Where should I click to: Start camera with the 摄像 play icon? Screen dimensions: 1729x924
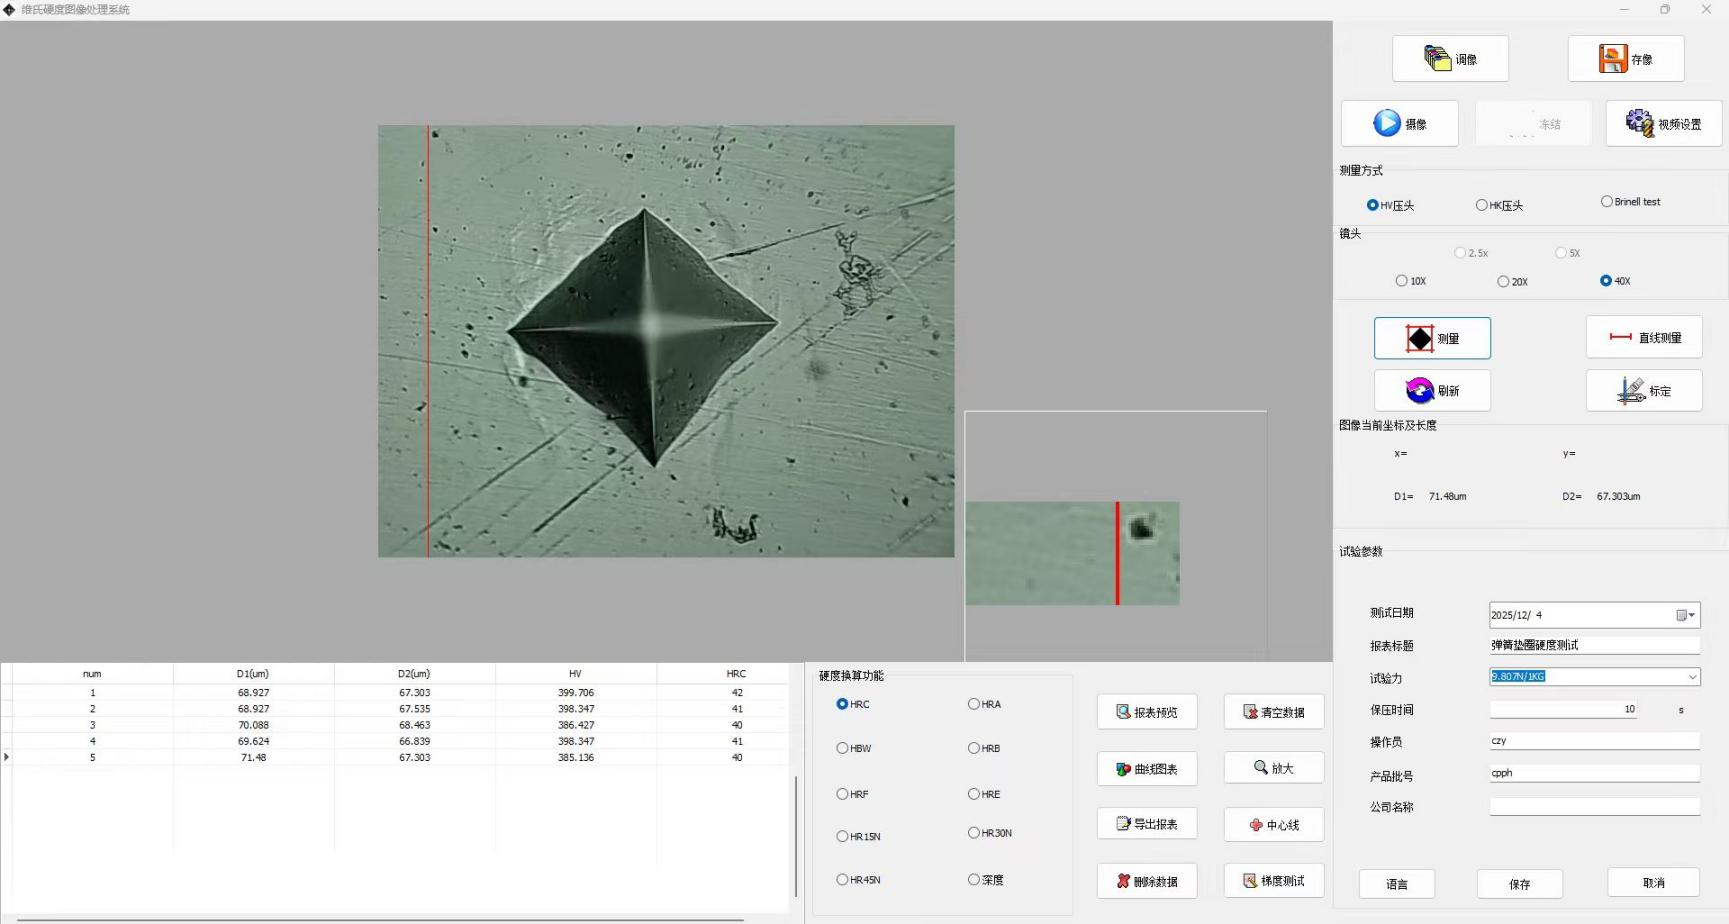(x=1387, y=123)
